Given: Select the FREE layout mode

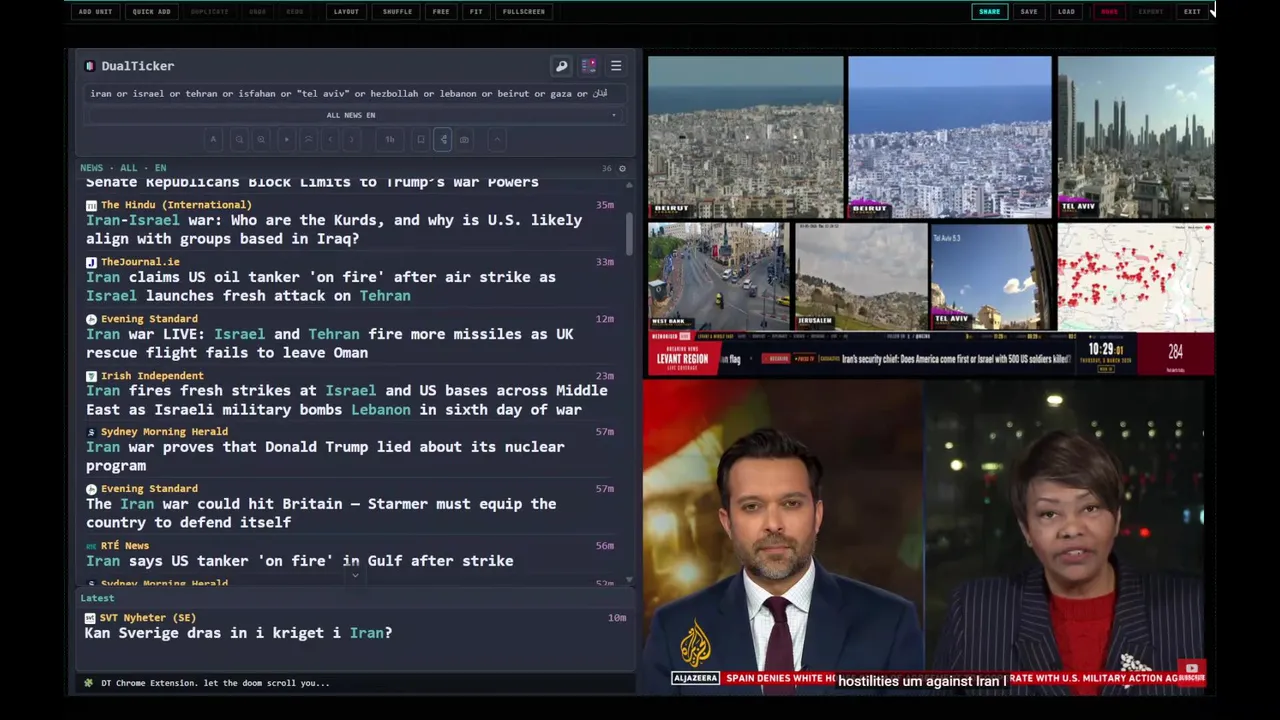Looking at the screenshot, I should [441, 12].
